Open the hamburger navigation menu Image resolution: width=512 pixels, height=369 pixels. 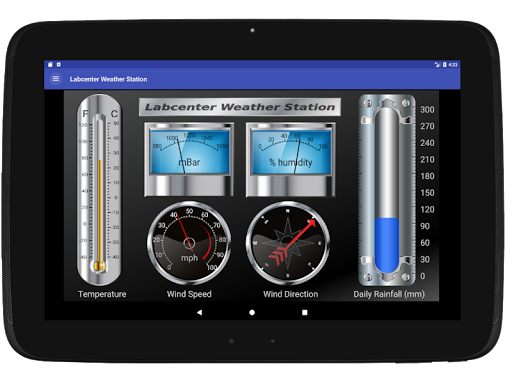pos(56,79)
